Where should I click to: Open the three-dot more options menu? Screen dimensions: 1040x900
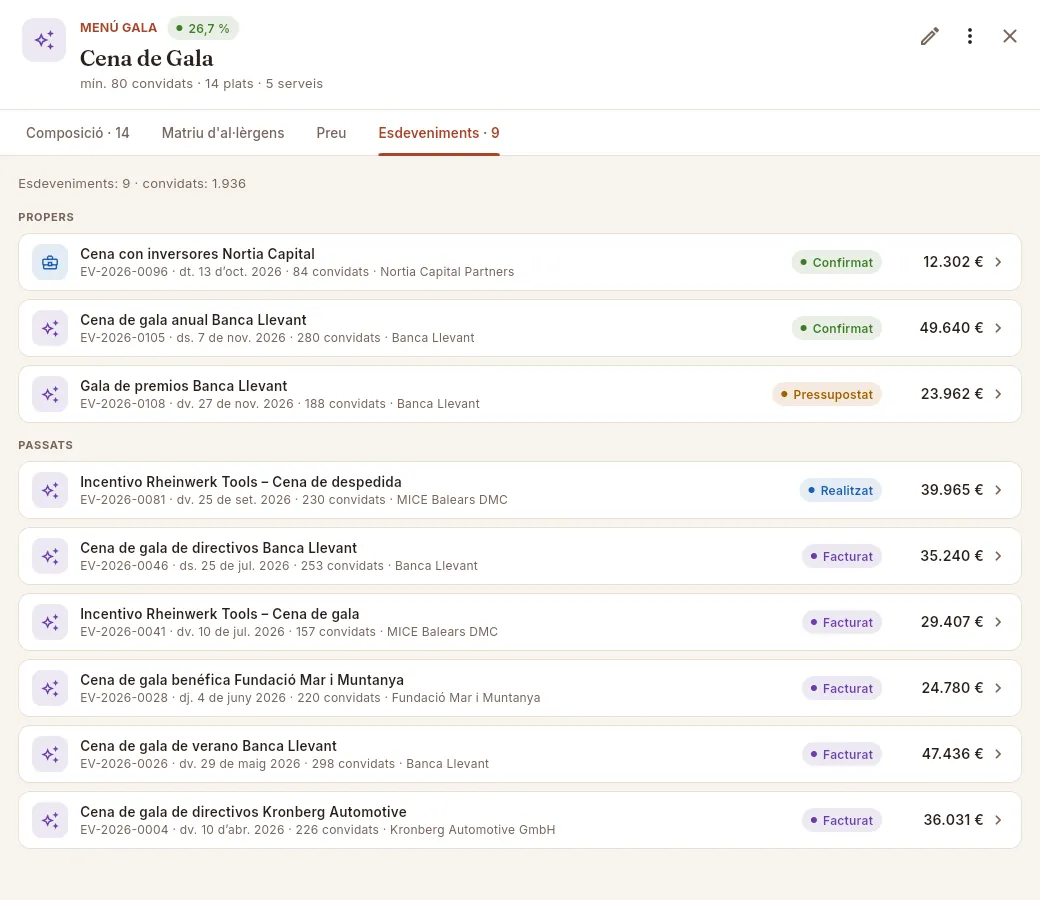point(970,36)
